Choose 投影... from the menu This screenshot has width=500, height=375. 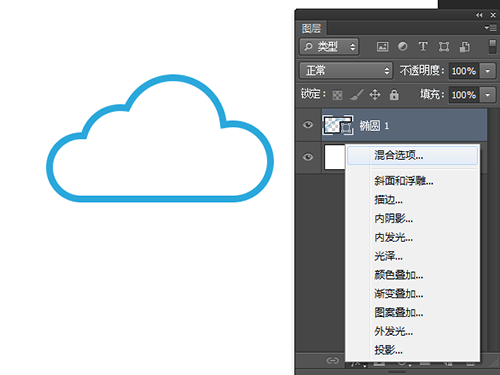point(413,350)
